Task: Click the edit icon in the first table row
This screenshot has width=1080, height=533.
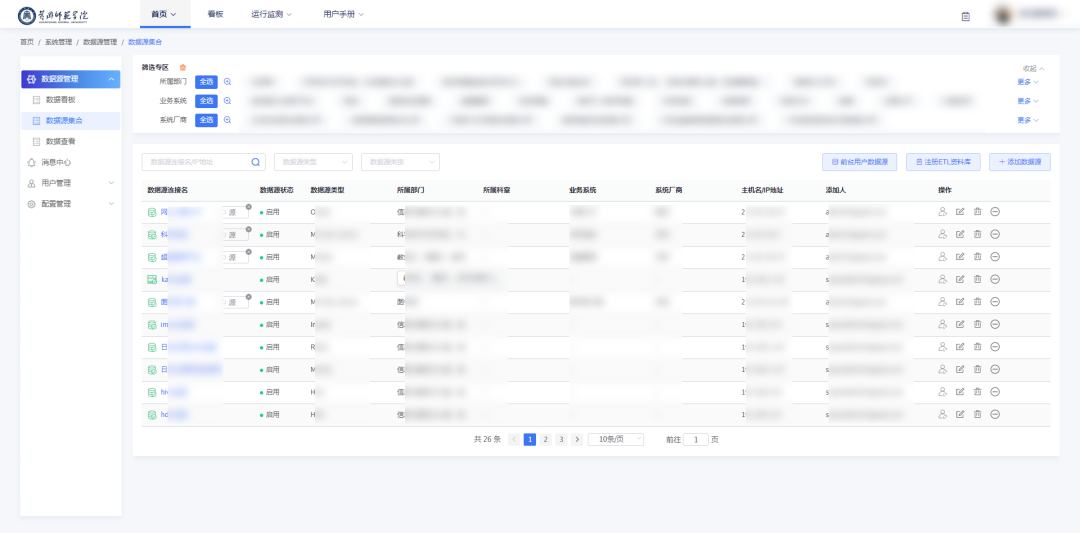Action: click(x=960, y=212)
